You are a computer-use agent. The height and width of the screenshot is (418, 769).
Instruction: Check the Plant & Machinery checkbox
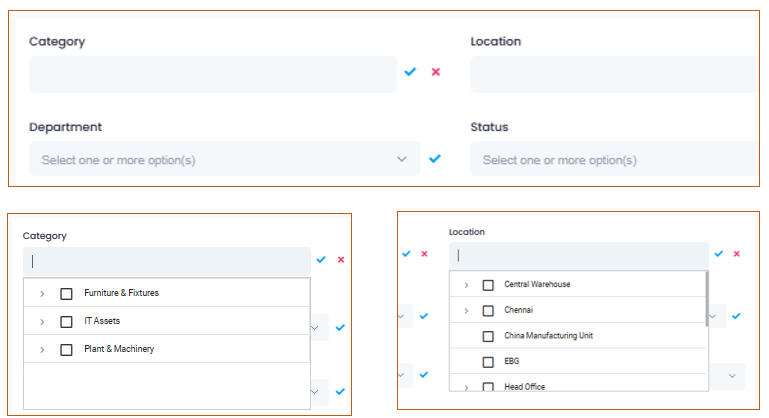66,349
